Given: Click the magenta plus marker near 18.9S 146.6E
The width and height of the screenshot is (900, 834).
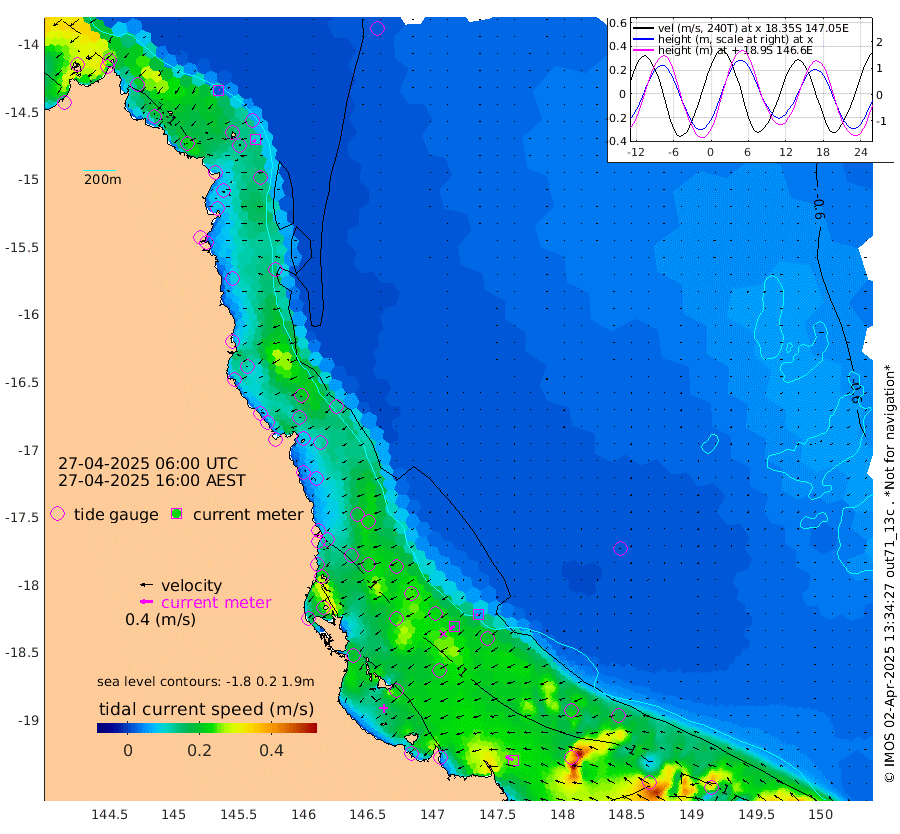Looking at the screenshot, I should pos(383,708).
